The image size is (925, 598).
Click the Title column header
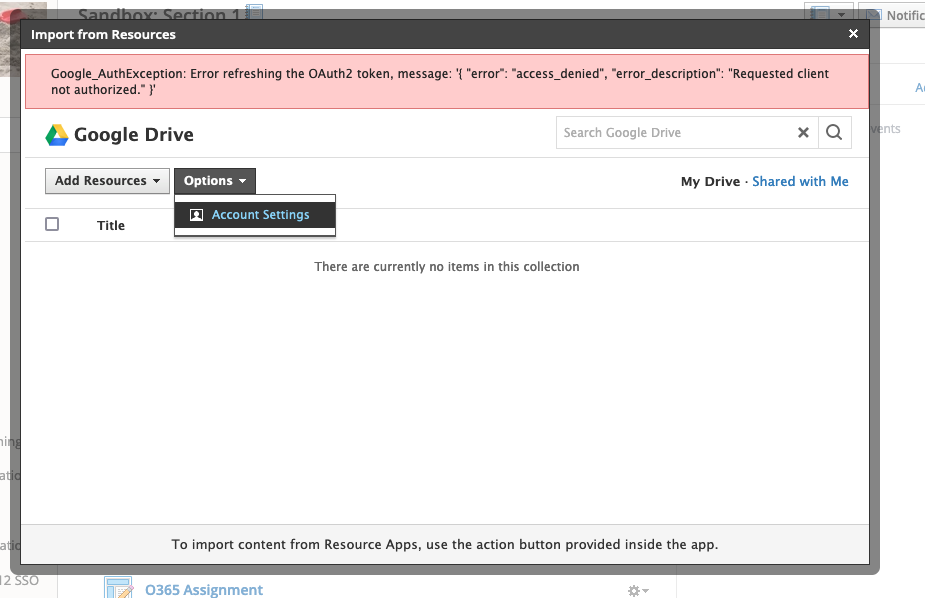(x=111, y=225)
